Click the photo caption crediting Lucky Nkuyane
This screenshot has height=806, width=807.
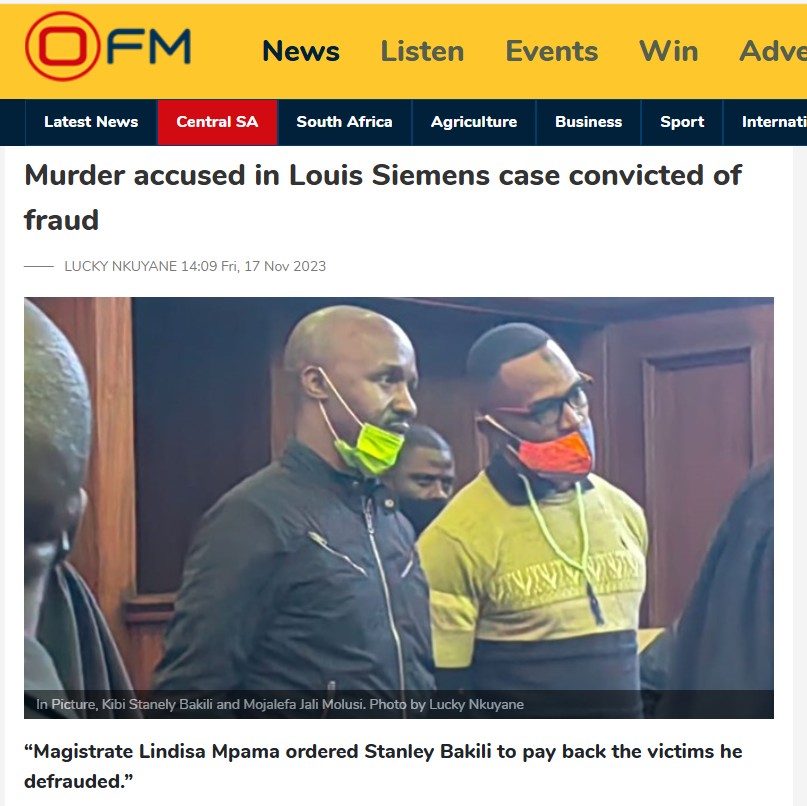[x=279, y=704]
